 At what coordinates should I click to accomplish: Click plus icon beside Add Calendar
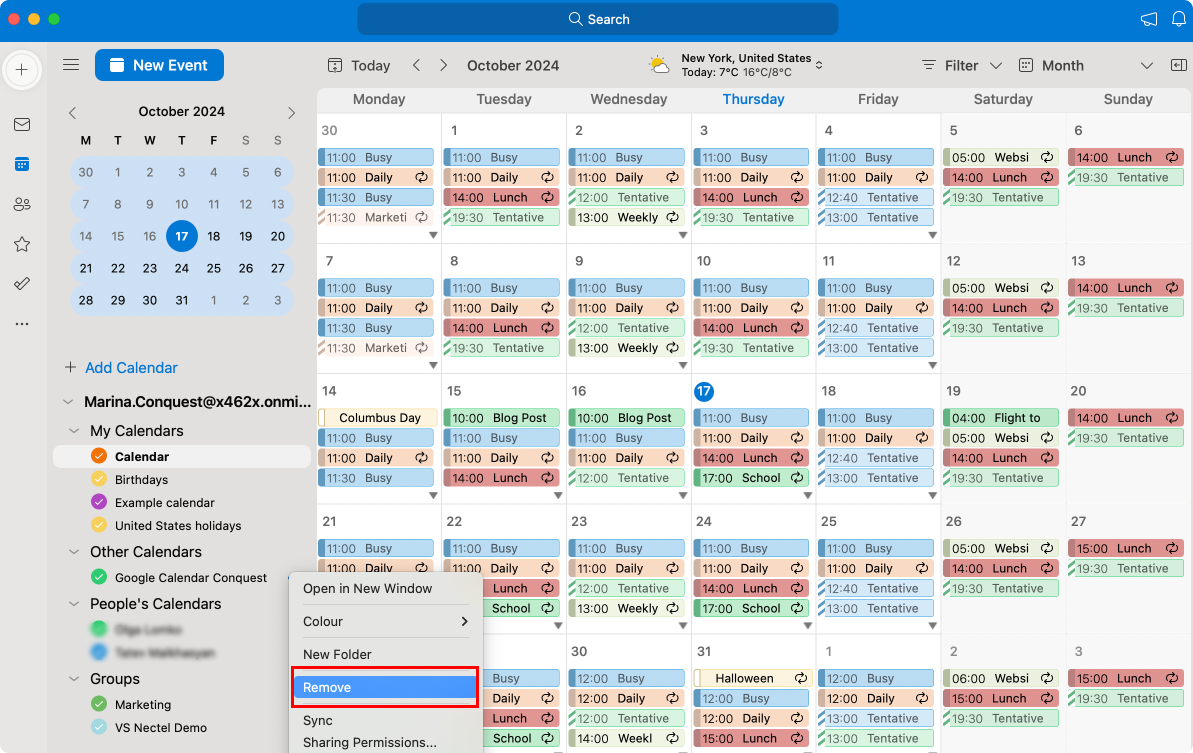[x=70, y=367]
